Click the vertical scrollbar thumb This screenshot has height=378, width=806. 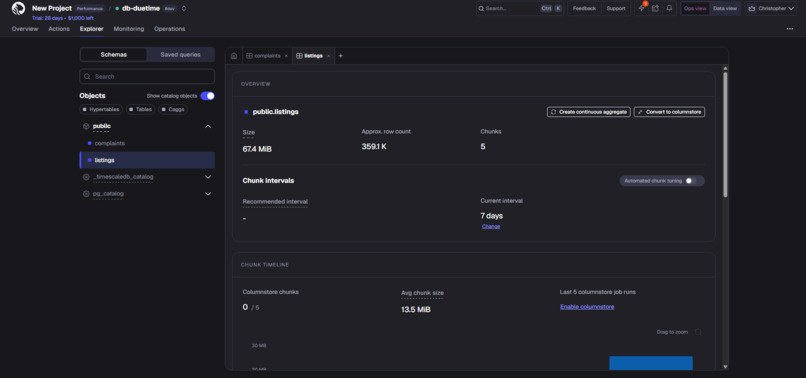pyautogui.click(x=725, y=134)
